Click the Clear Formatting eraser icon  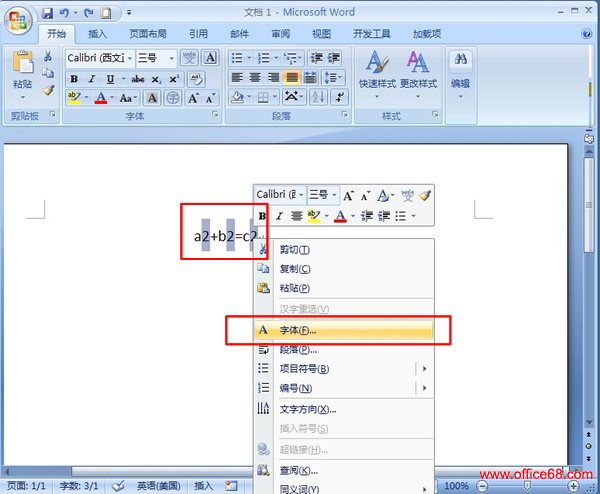tap(196, 79)
